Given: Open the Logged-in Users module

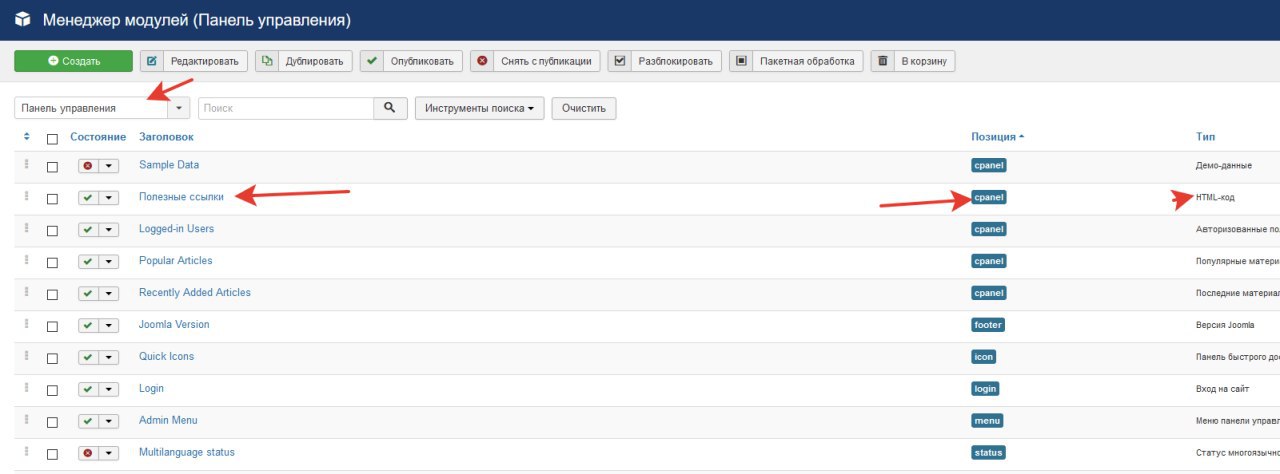Looking at the screenshot, I should 177,229.
